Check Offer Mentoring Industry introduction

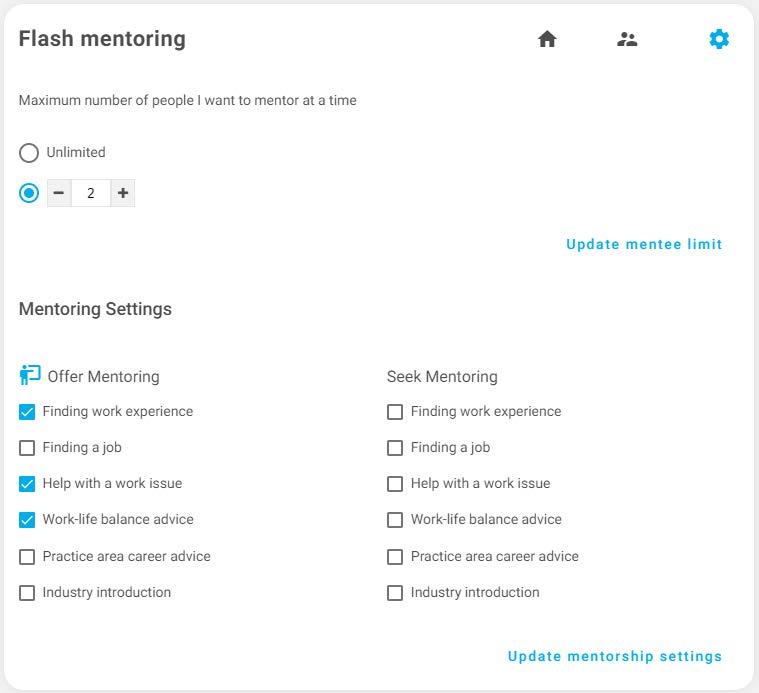tap(27, 593)
